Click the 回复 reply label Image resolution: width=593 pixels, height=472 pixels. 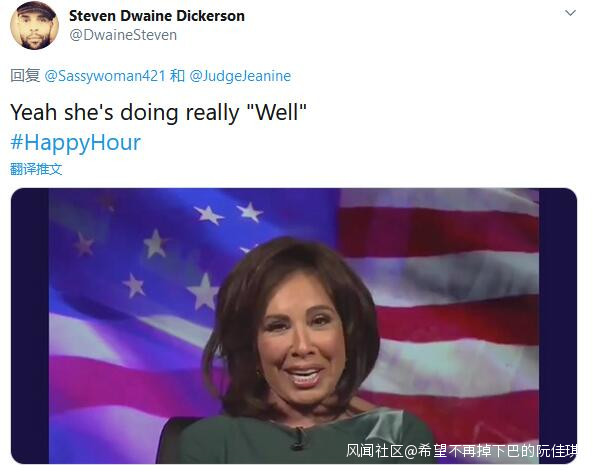25,76
